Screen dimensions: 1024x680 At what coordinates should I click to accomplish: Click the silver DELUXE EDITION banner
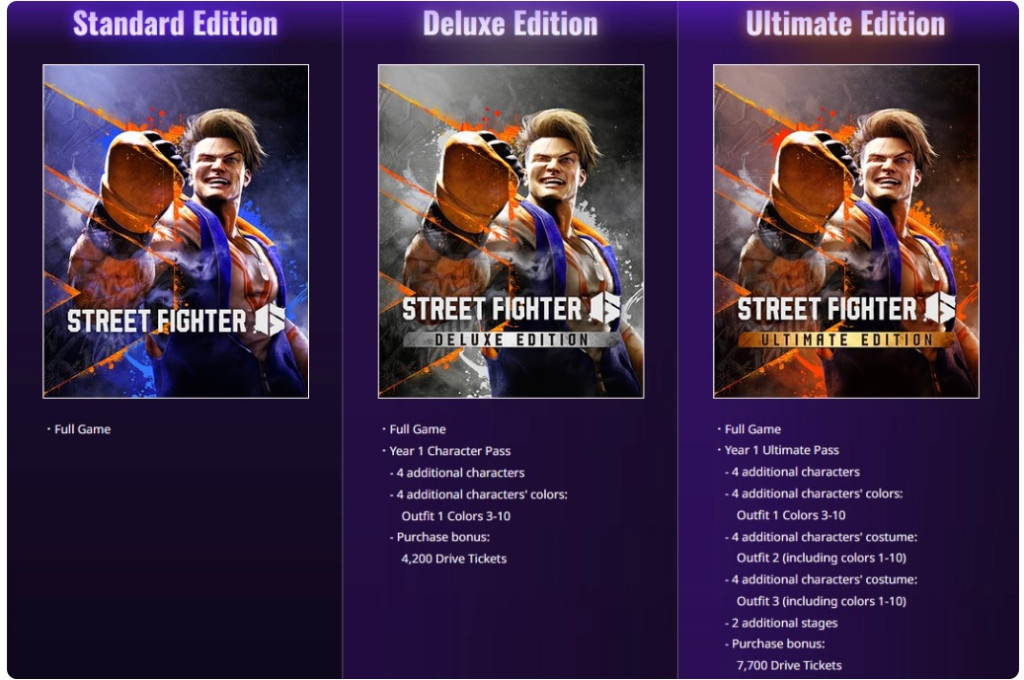(x=511, y=340)
